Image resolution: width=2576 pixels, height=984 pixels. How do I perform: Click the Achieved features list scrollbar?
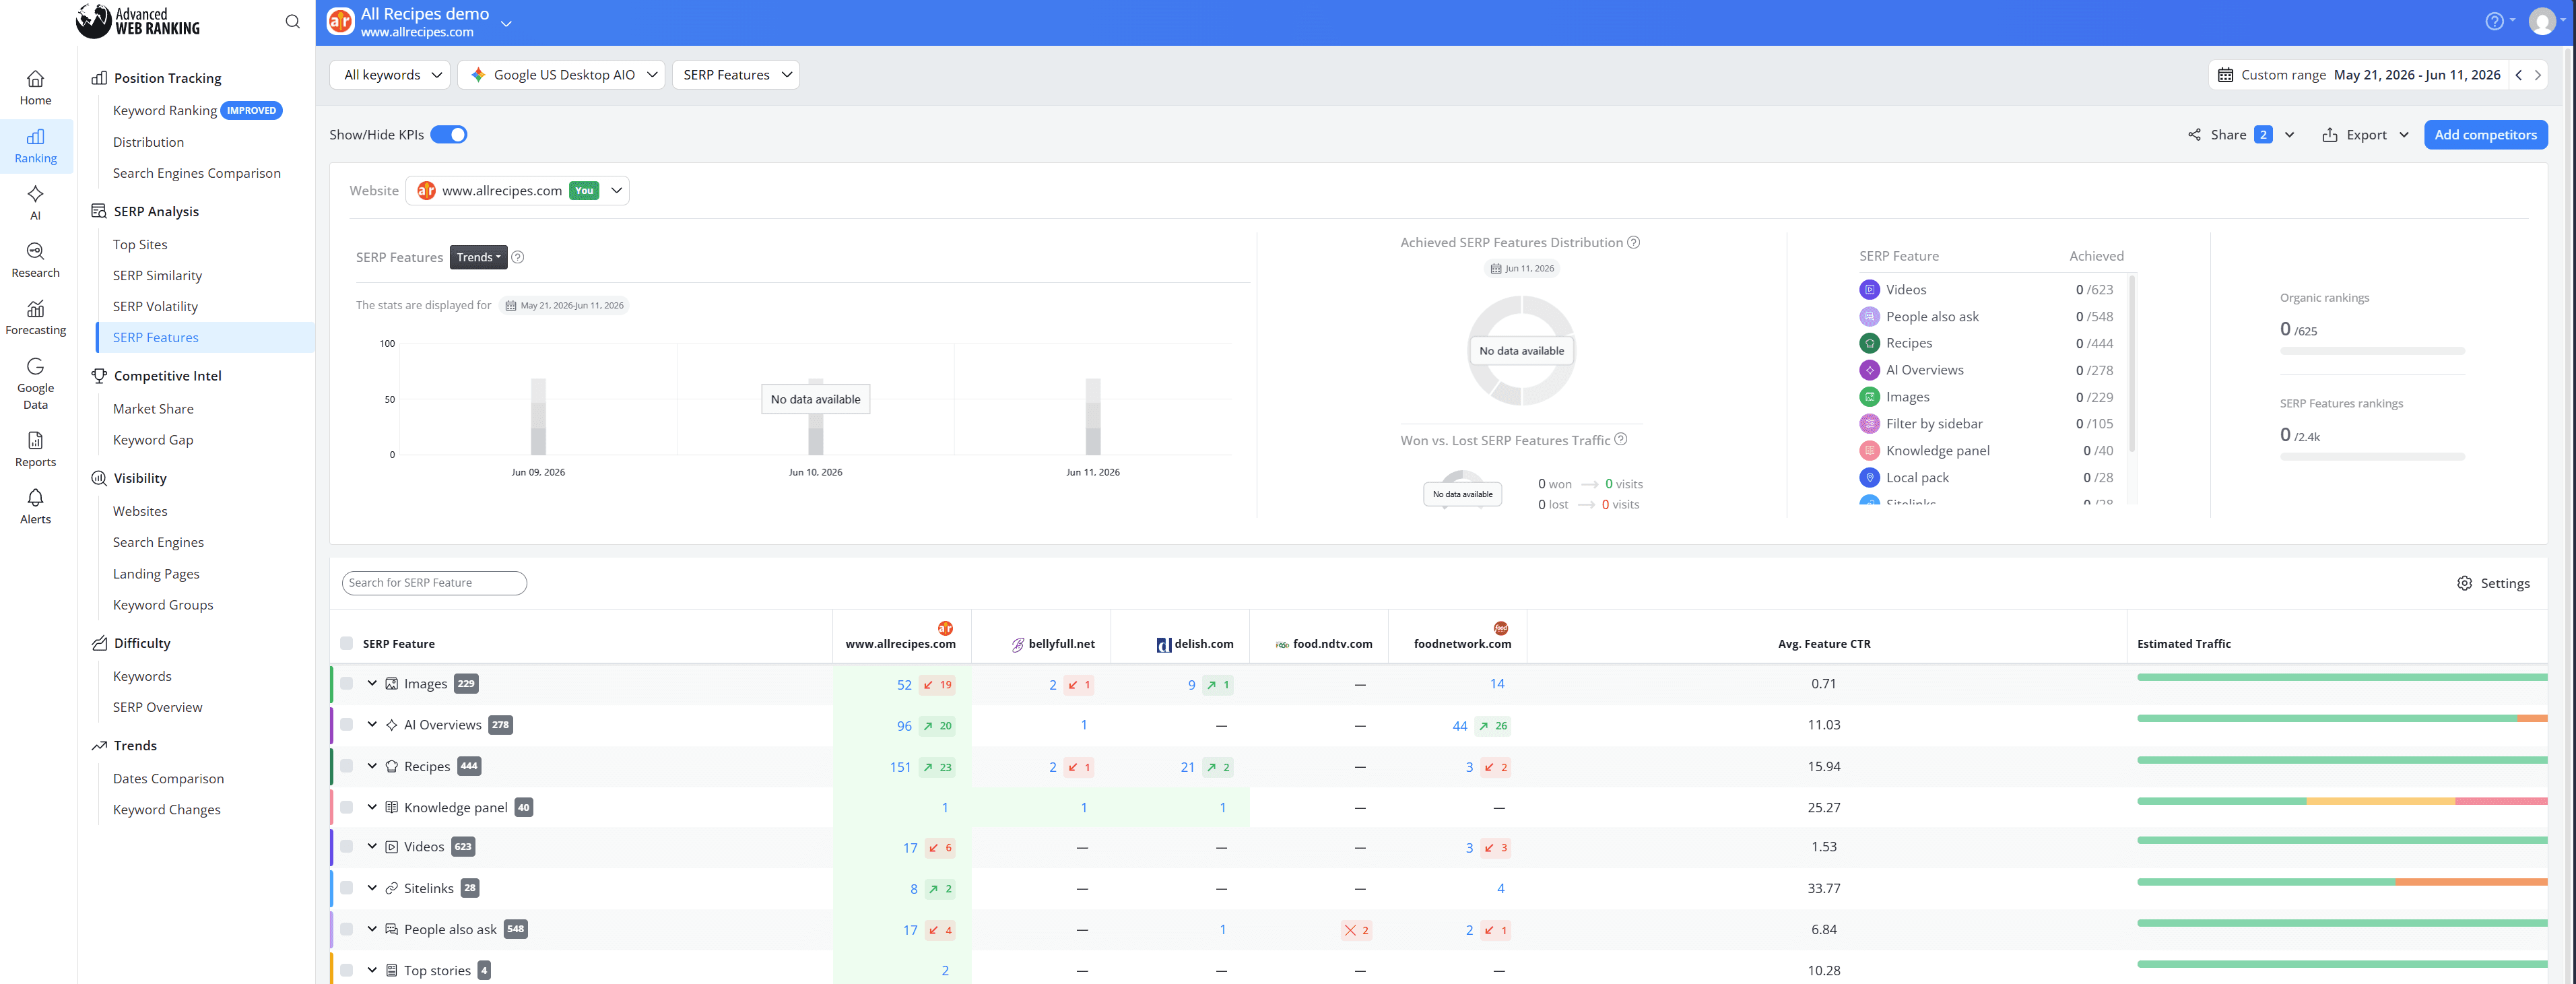pyautogui.click(x=2132, y=363)
